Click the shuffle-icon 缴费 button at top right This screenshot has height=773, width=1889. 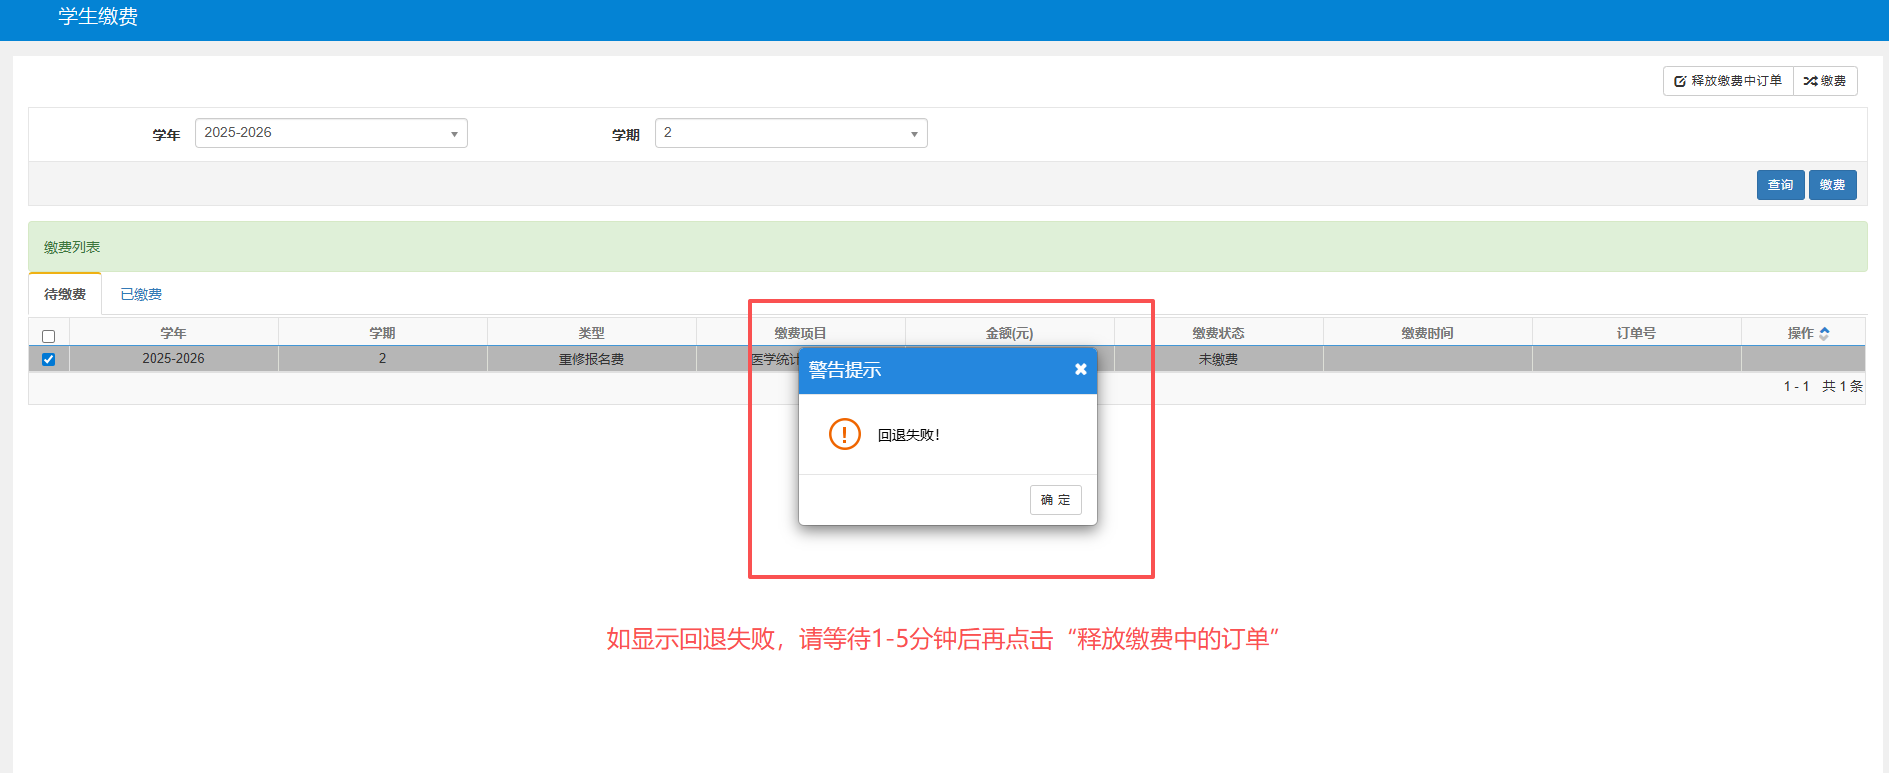coord(1825,81)
